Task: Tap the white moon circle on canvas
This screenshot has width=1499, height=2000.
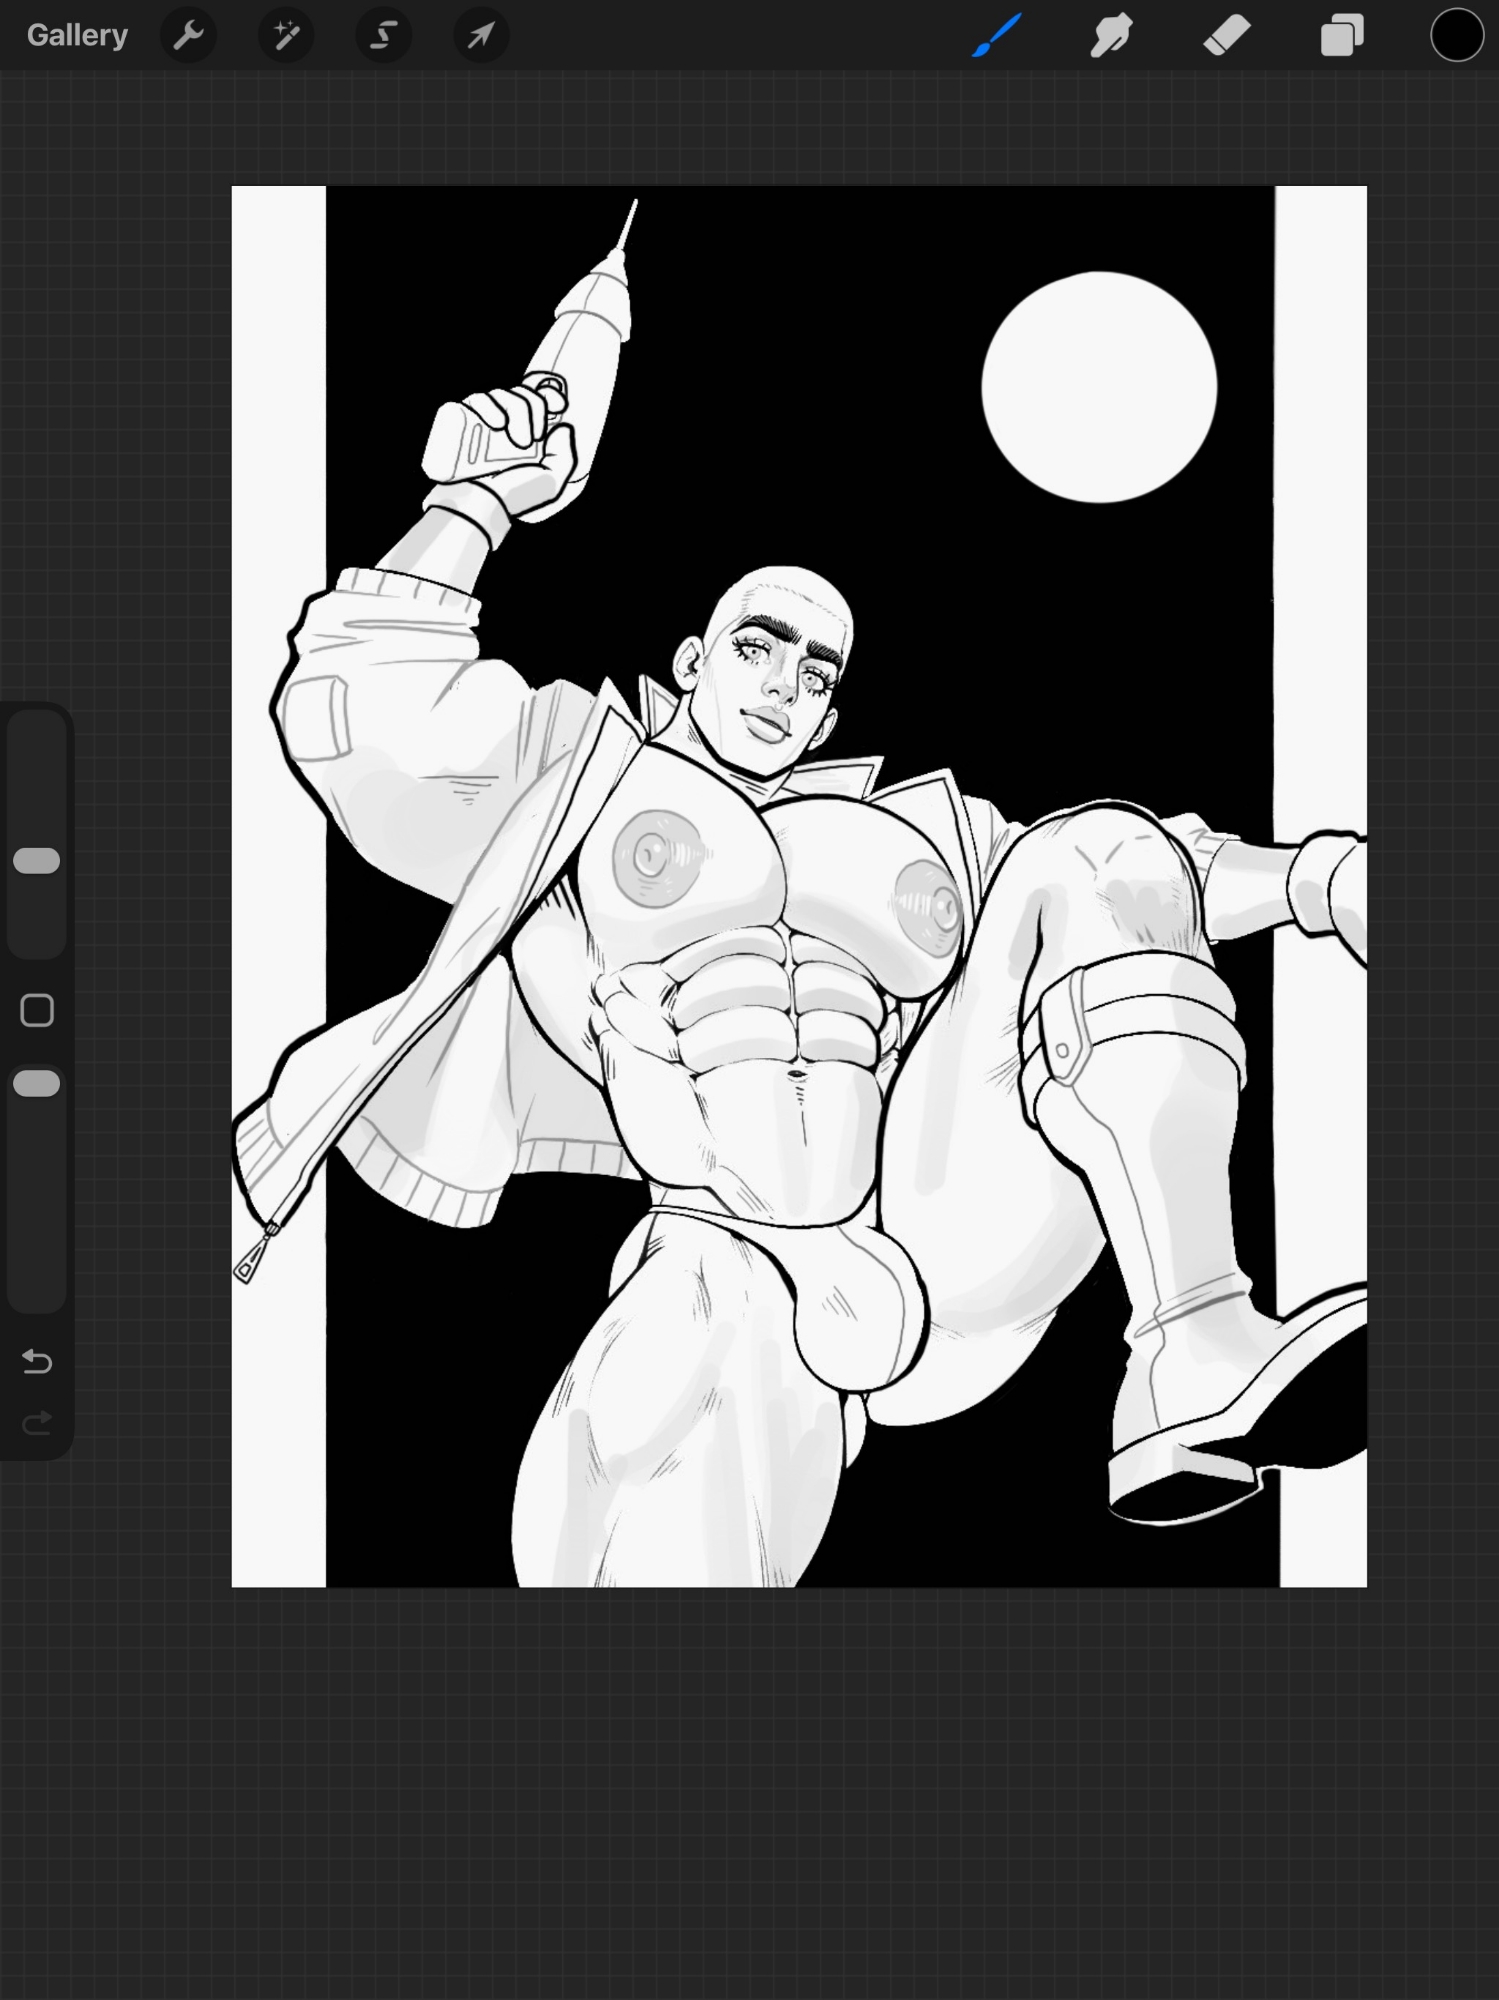Action: (1099, 387)
